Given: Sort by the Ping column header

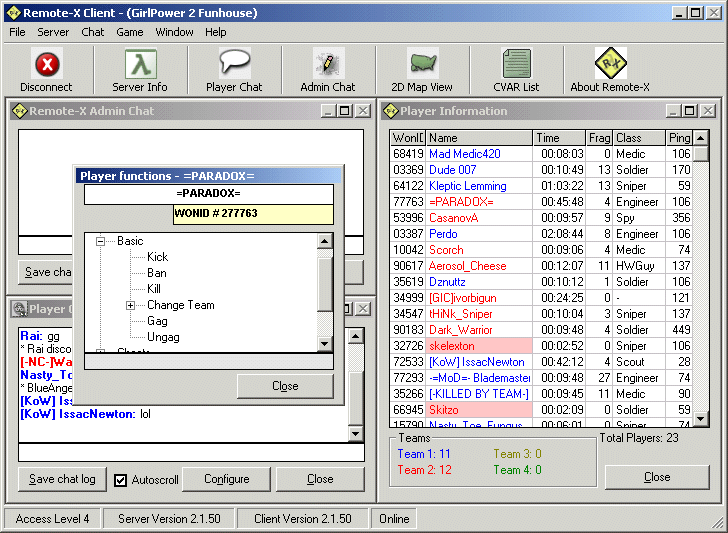Looking at the screenshot, I should tap(679, 138).
